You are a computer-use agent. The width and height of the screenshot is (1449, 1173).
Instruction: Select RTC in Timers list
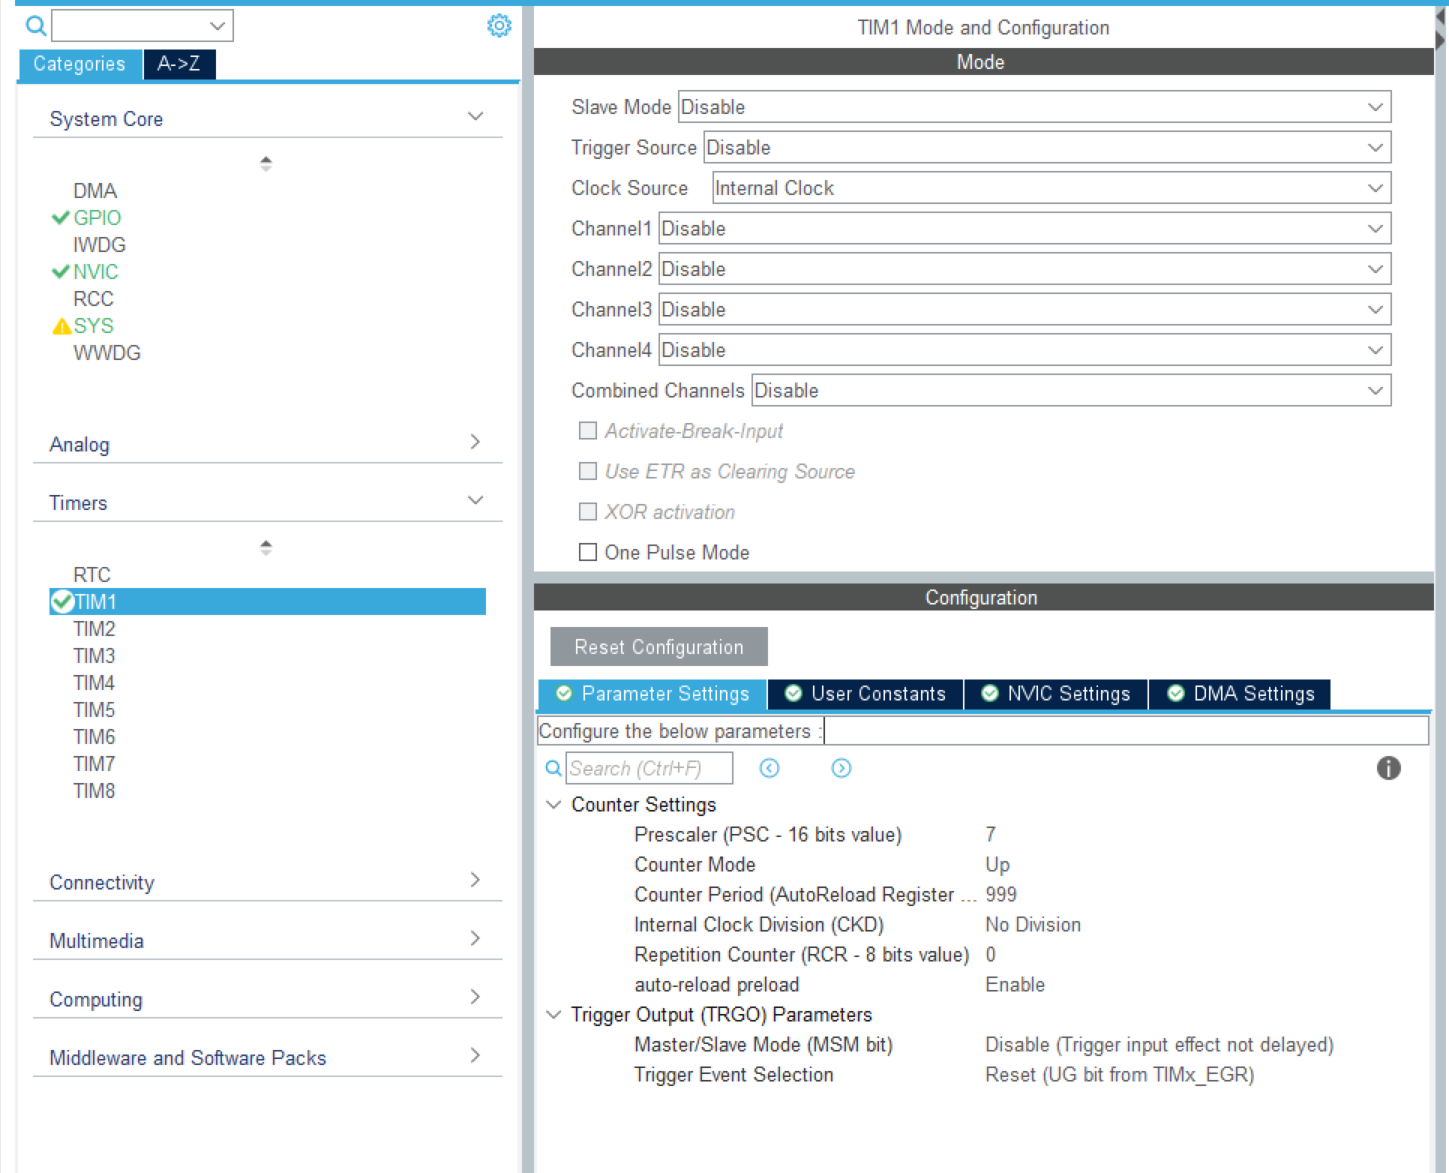pos(92,574)
